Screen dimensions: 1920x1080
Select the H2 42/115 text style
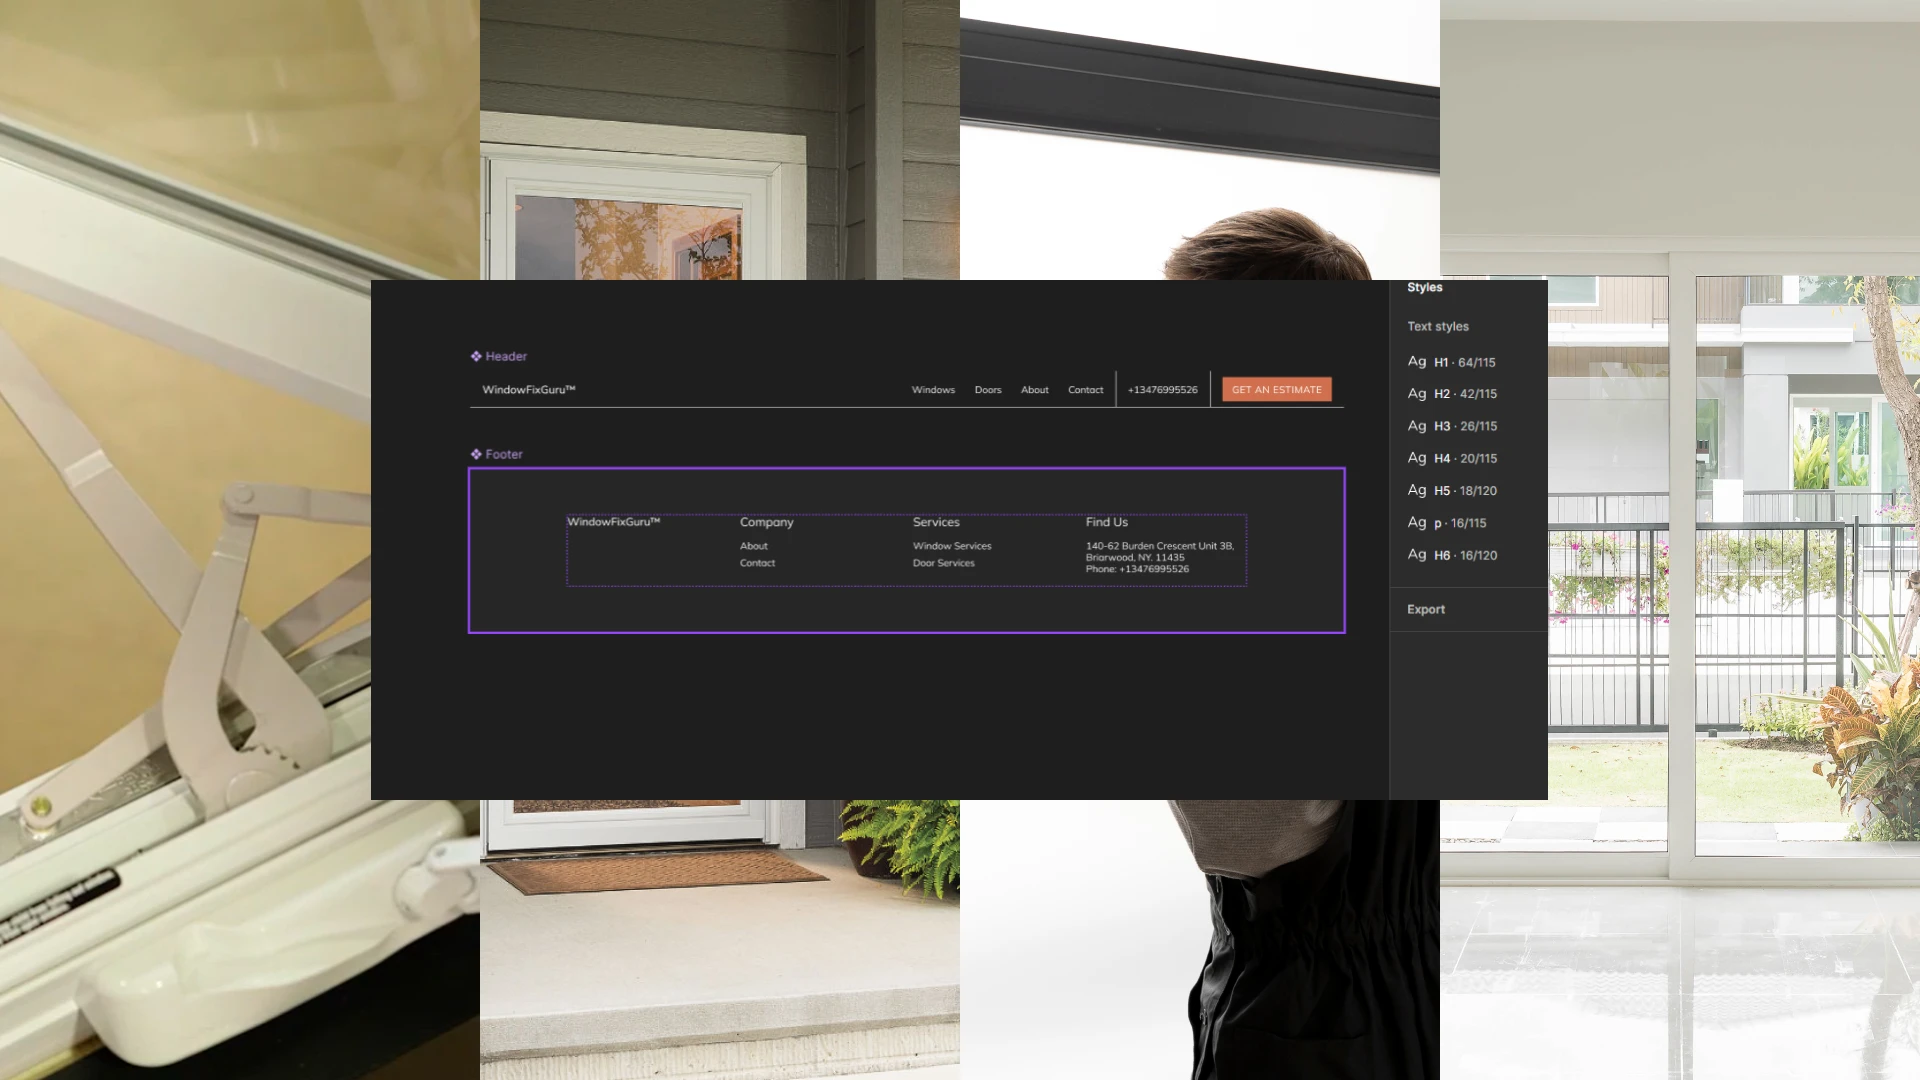tap(1452, 394)
